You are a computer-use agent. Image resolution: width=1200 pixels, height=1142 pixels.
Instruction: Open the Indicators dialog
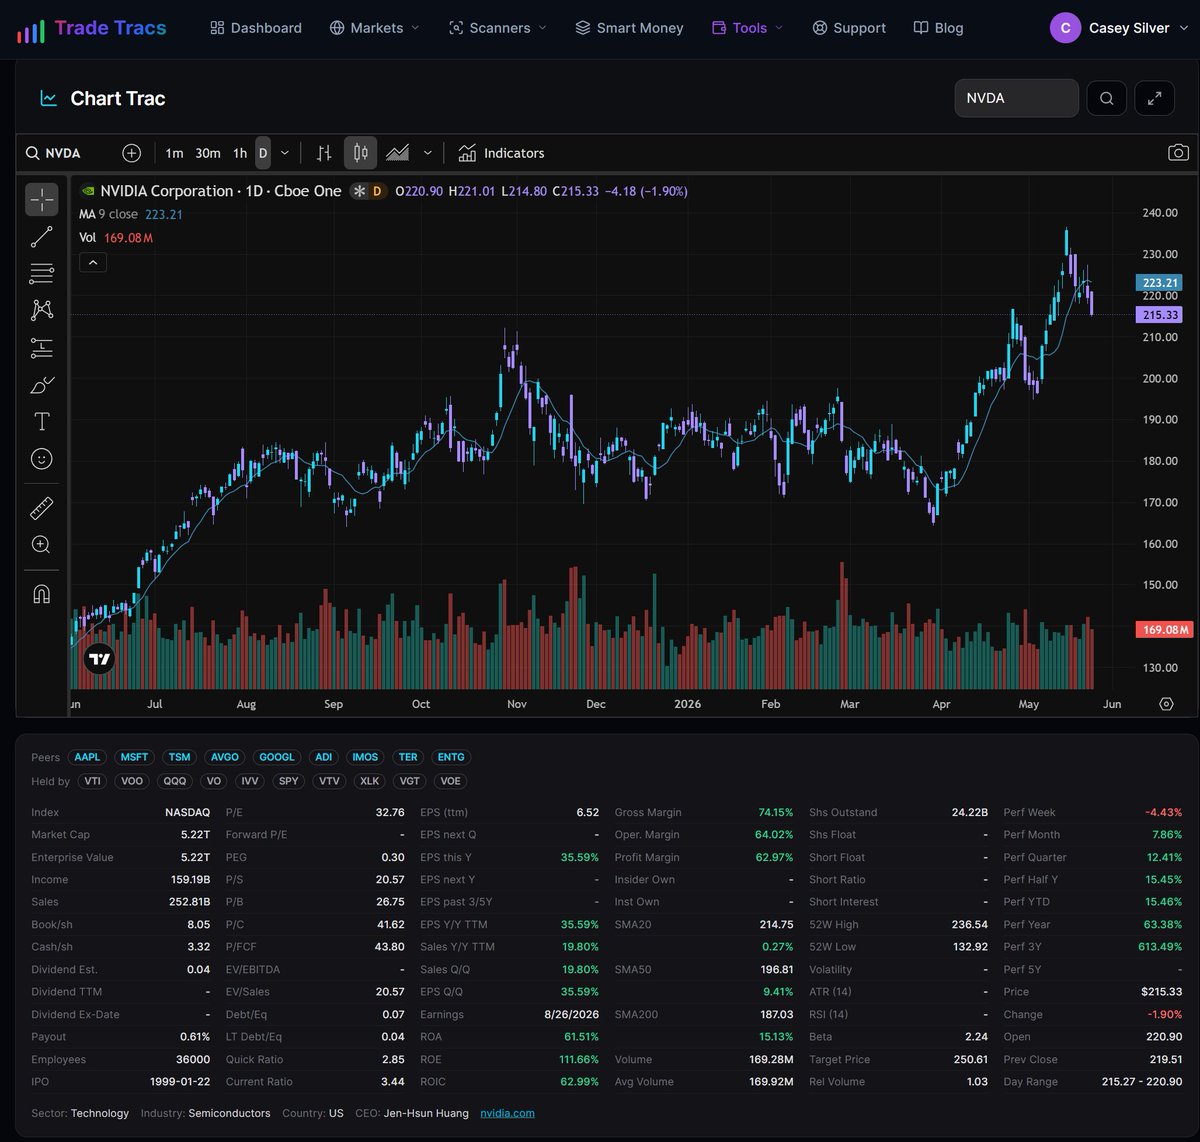[x=501, y=153]
